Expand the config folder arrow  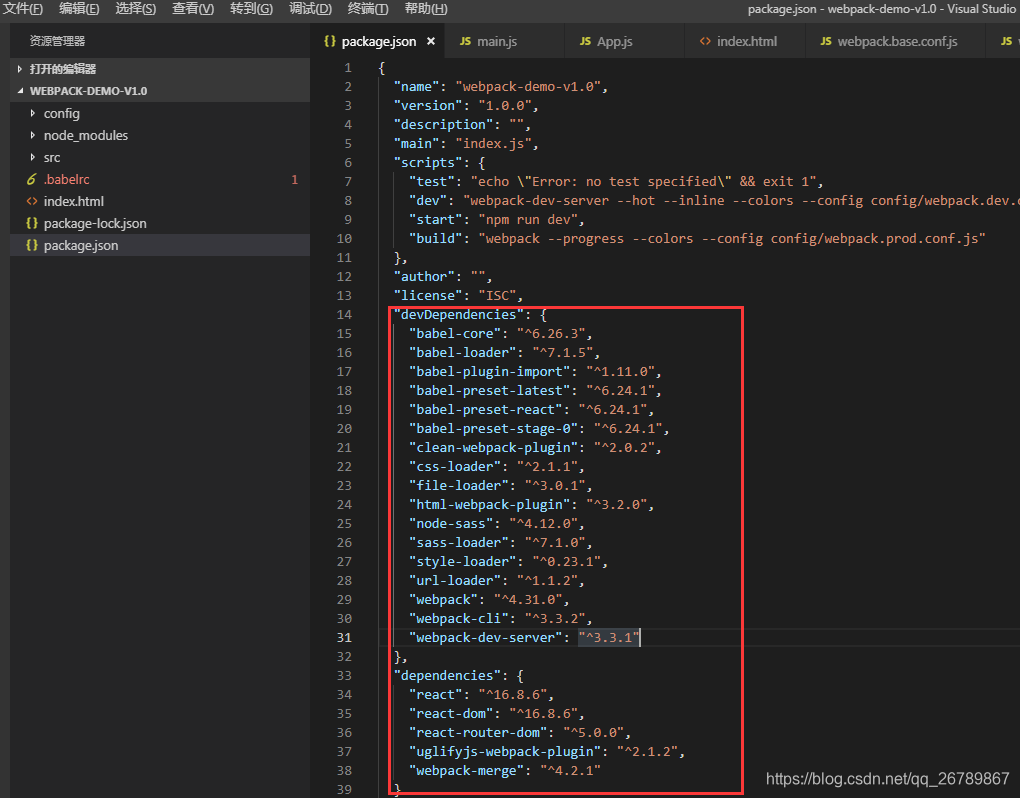[33, 113]
